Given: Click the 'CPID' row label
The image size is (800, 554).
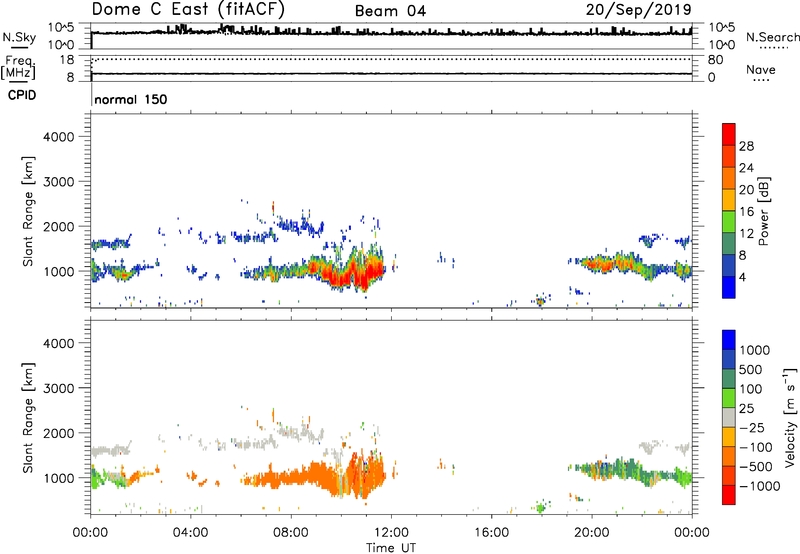Looking at the screenshot, I should tap(22, 95).
